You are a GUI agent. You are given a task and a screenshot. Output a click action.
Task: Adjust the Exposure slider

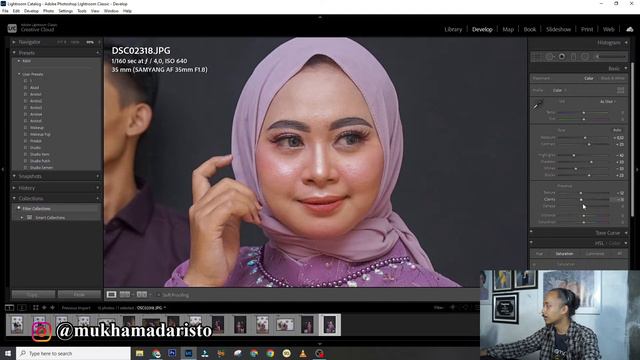pos(585,138)
